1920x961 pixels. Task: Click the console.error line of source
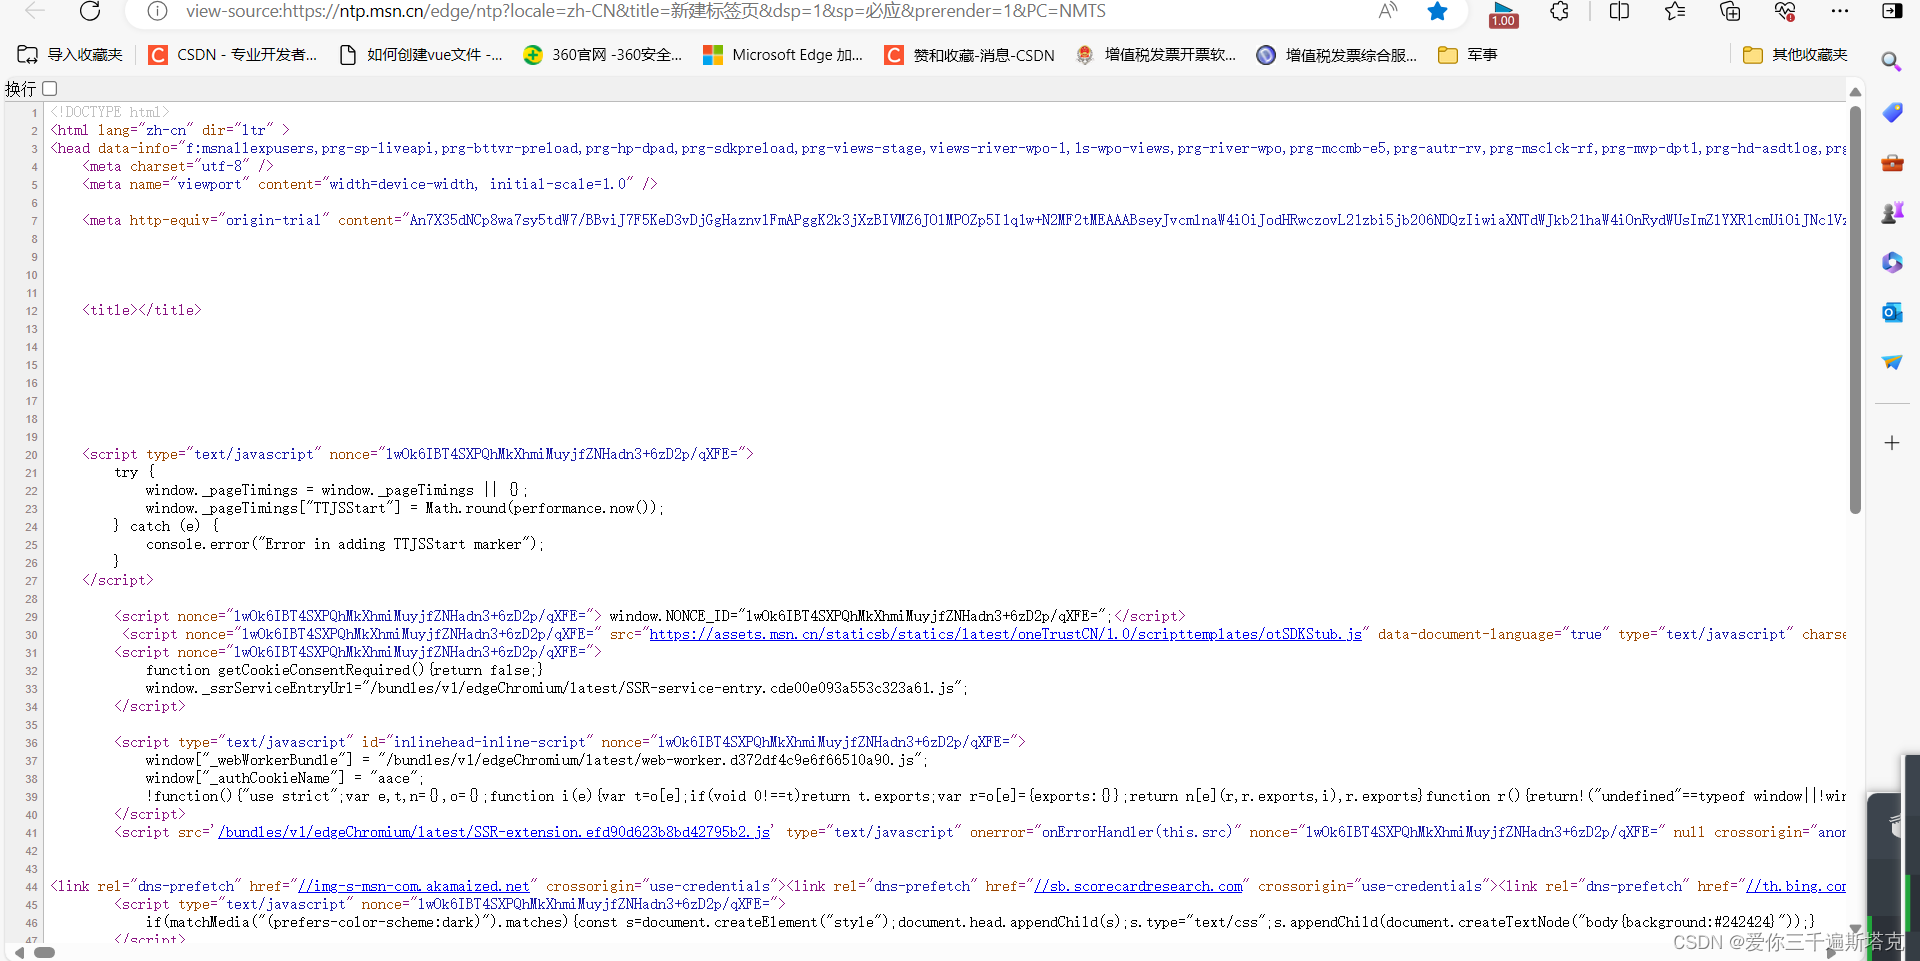pyautogui.click(x=345, y=544)
